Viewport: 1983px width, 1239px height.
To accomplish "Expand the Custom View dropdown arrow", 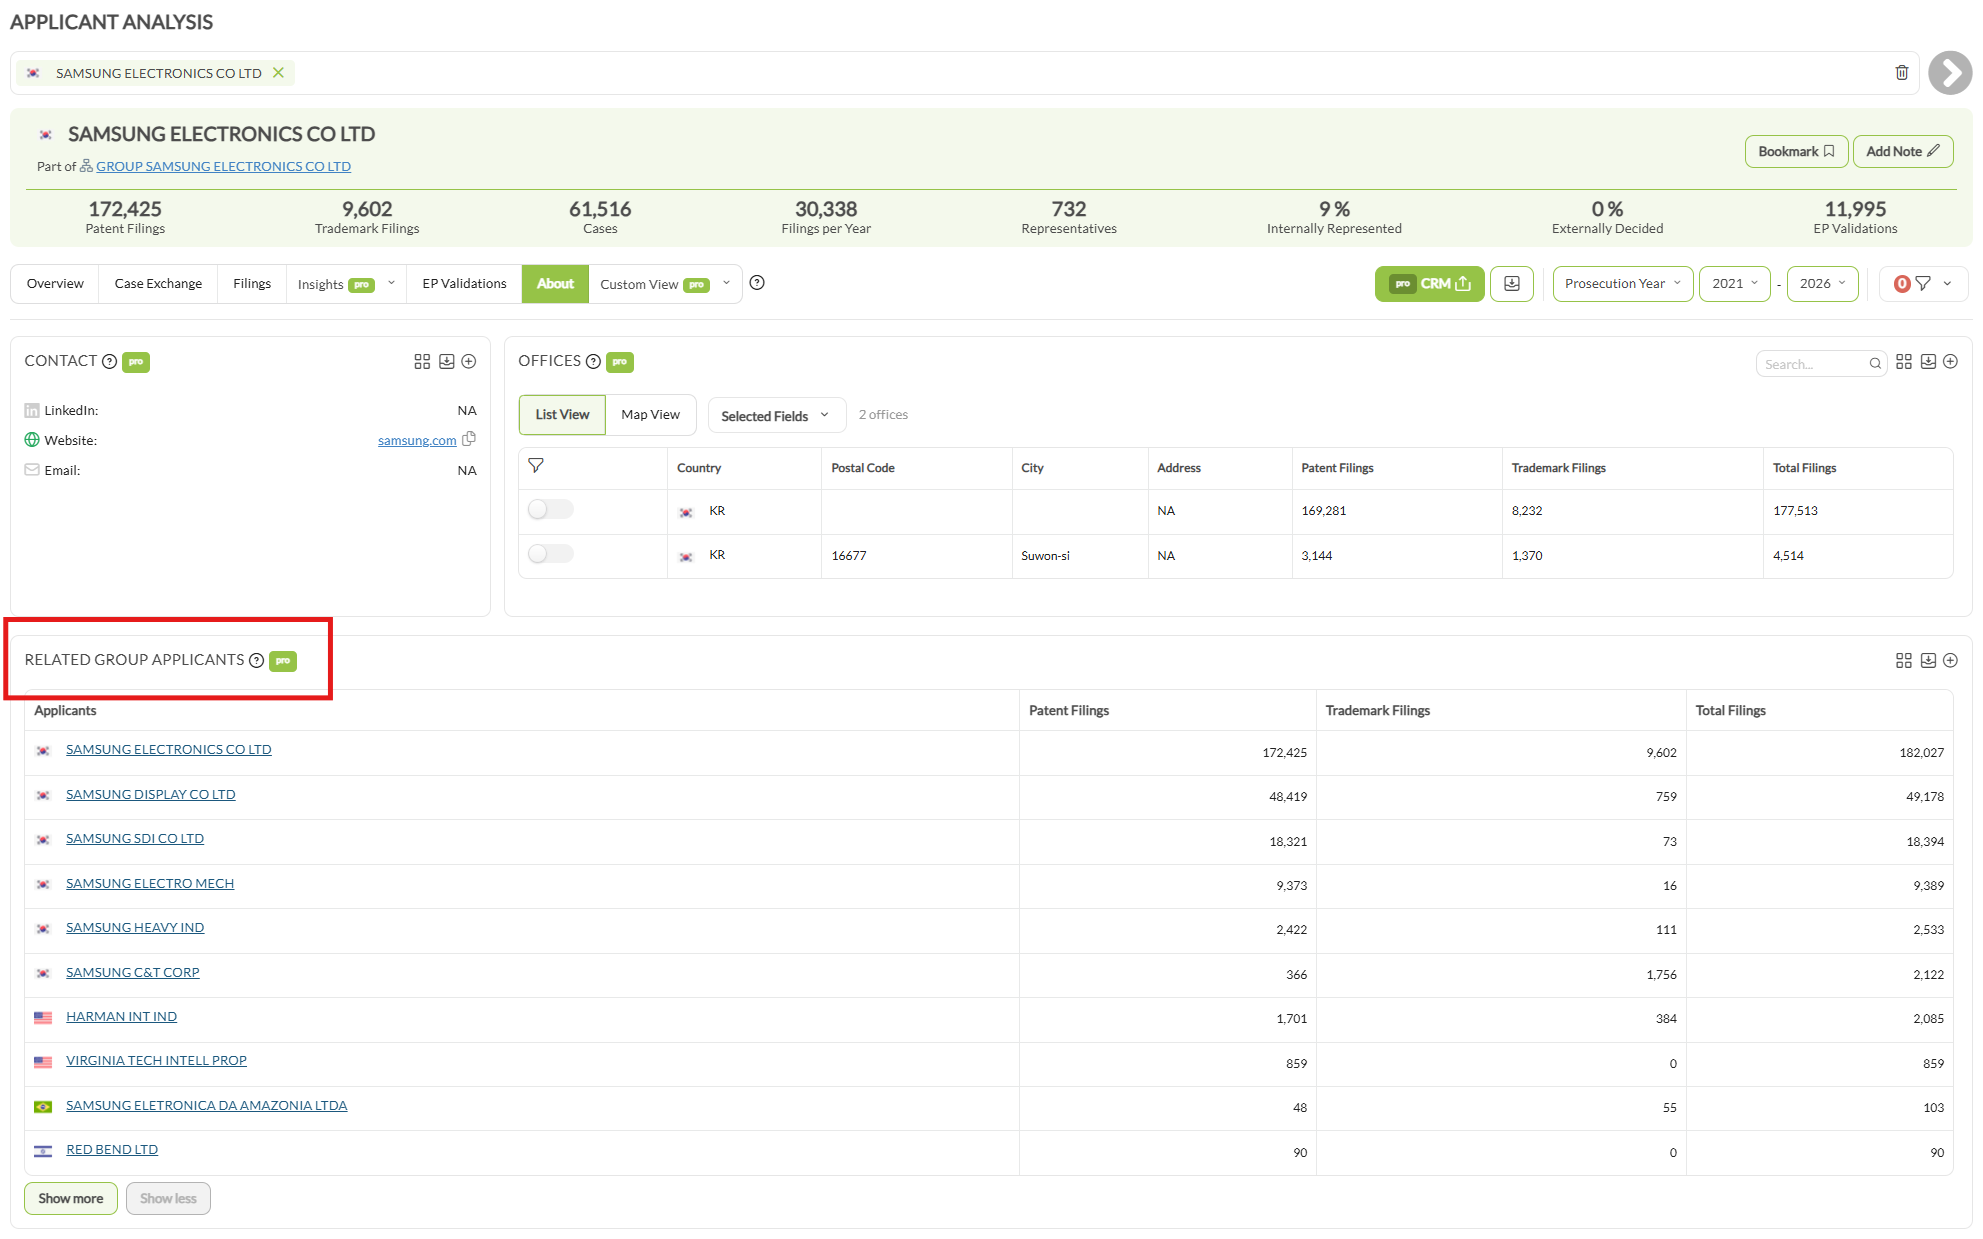I will pos(726,284).
